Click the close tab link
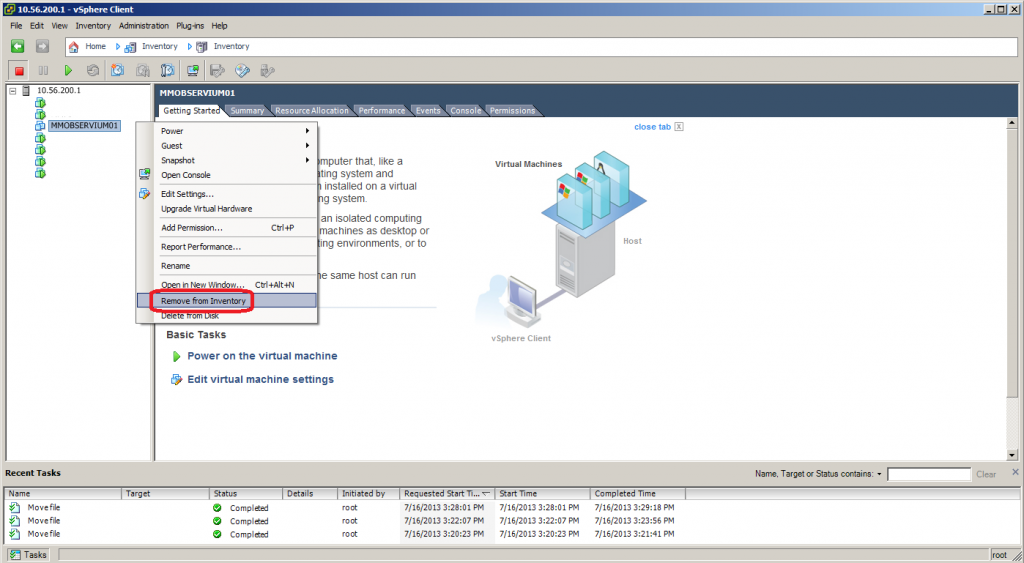This screenshot has height=563, width=1024. 652,127
